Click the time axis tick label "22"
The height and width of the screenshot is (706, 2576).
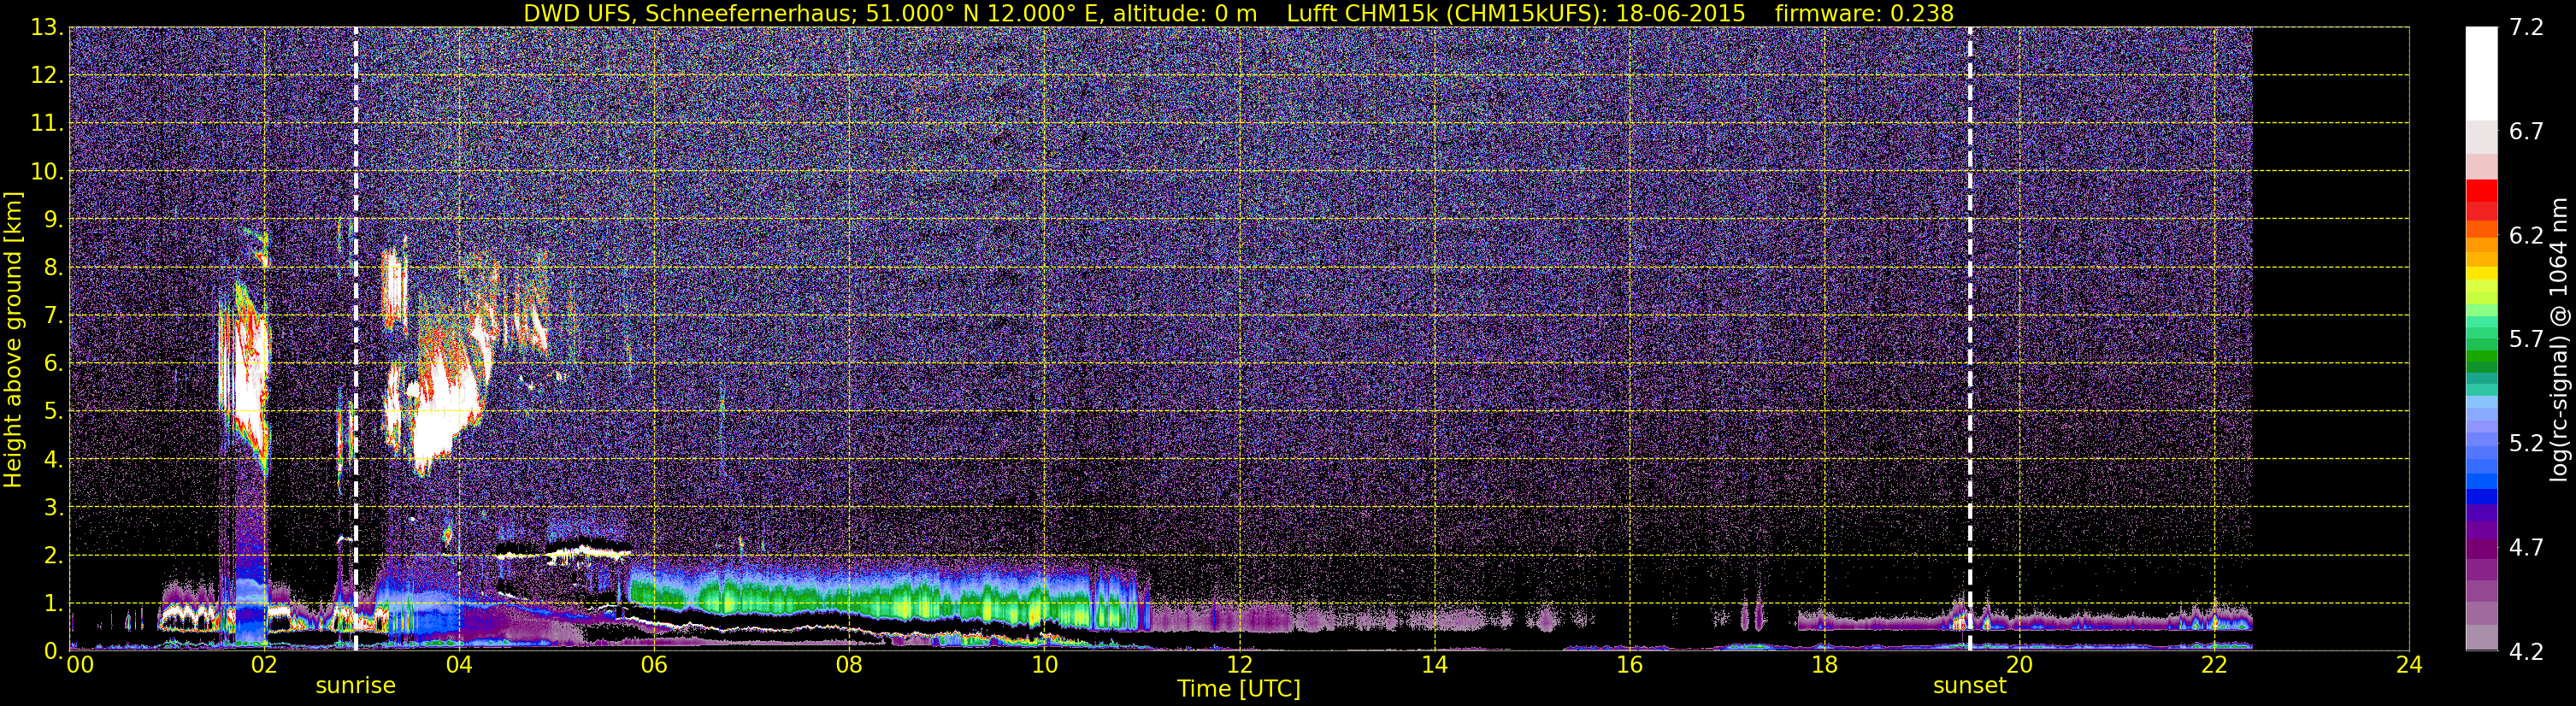tap(2214, 666)
